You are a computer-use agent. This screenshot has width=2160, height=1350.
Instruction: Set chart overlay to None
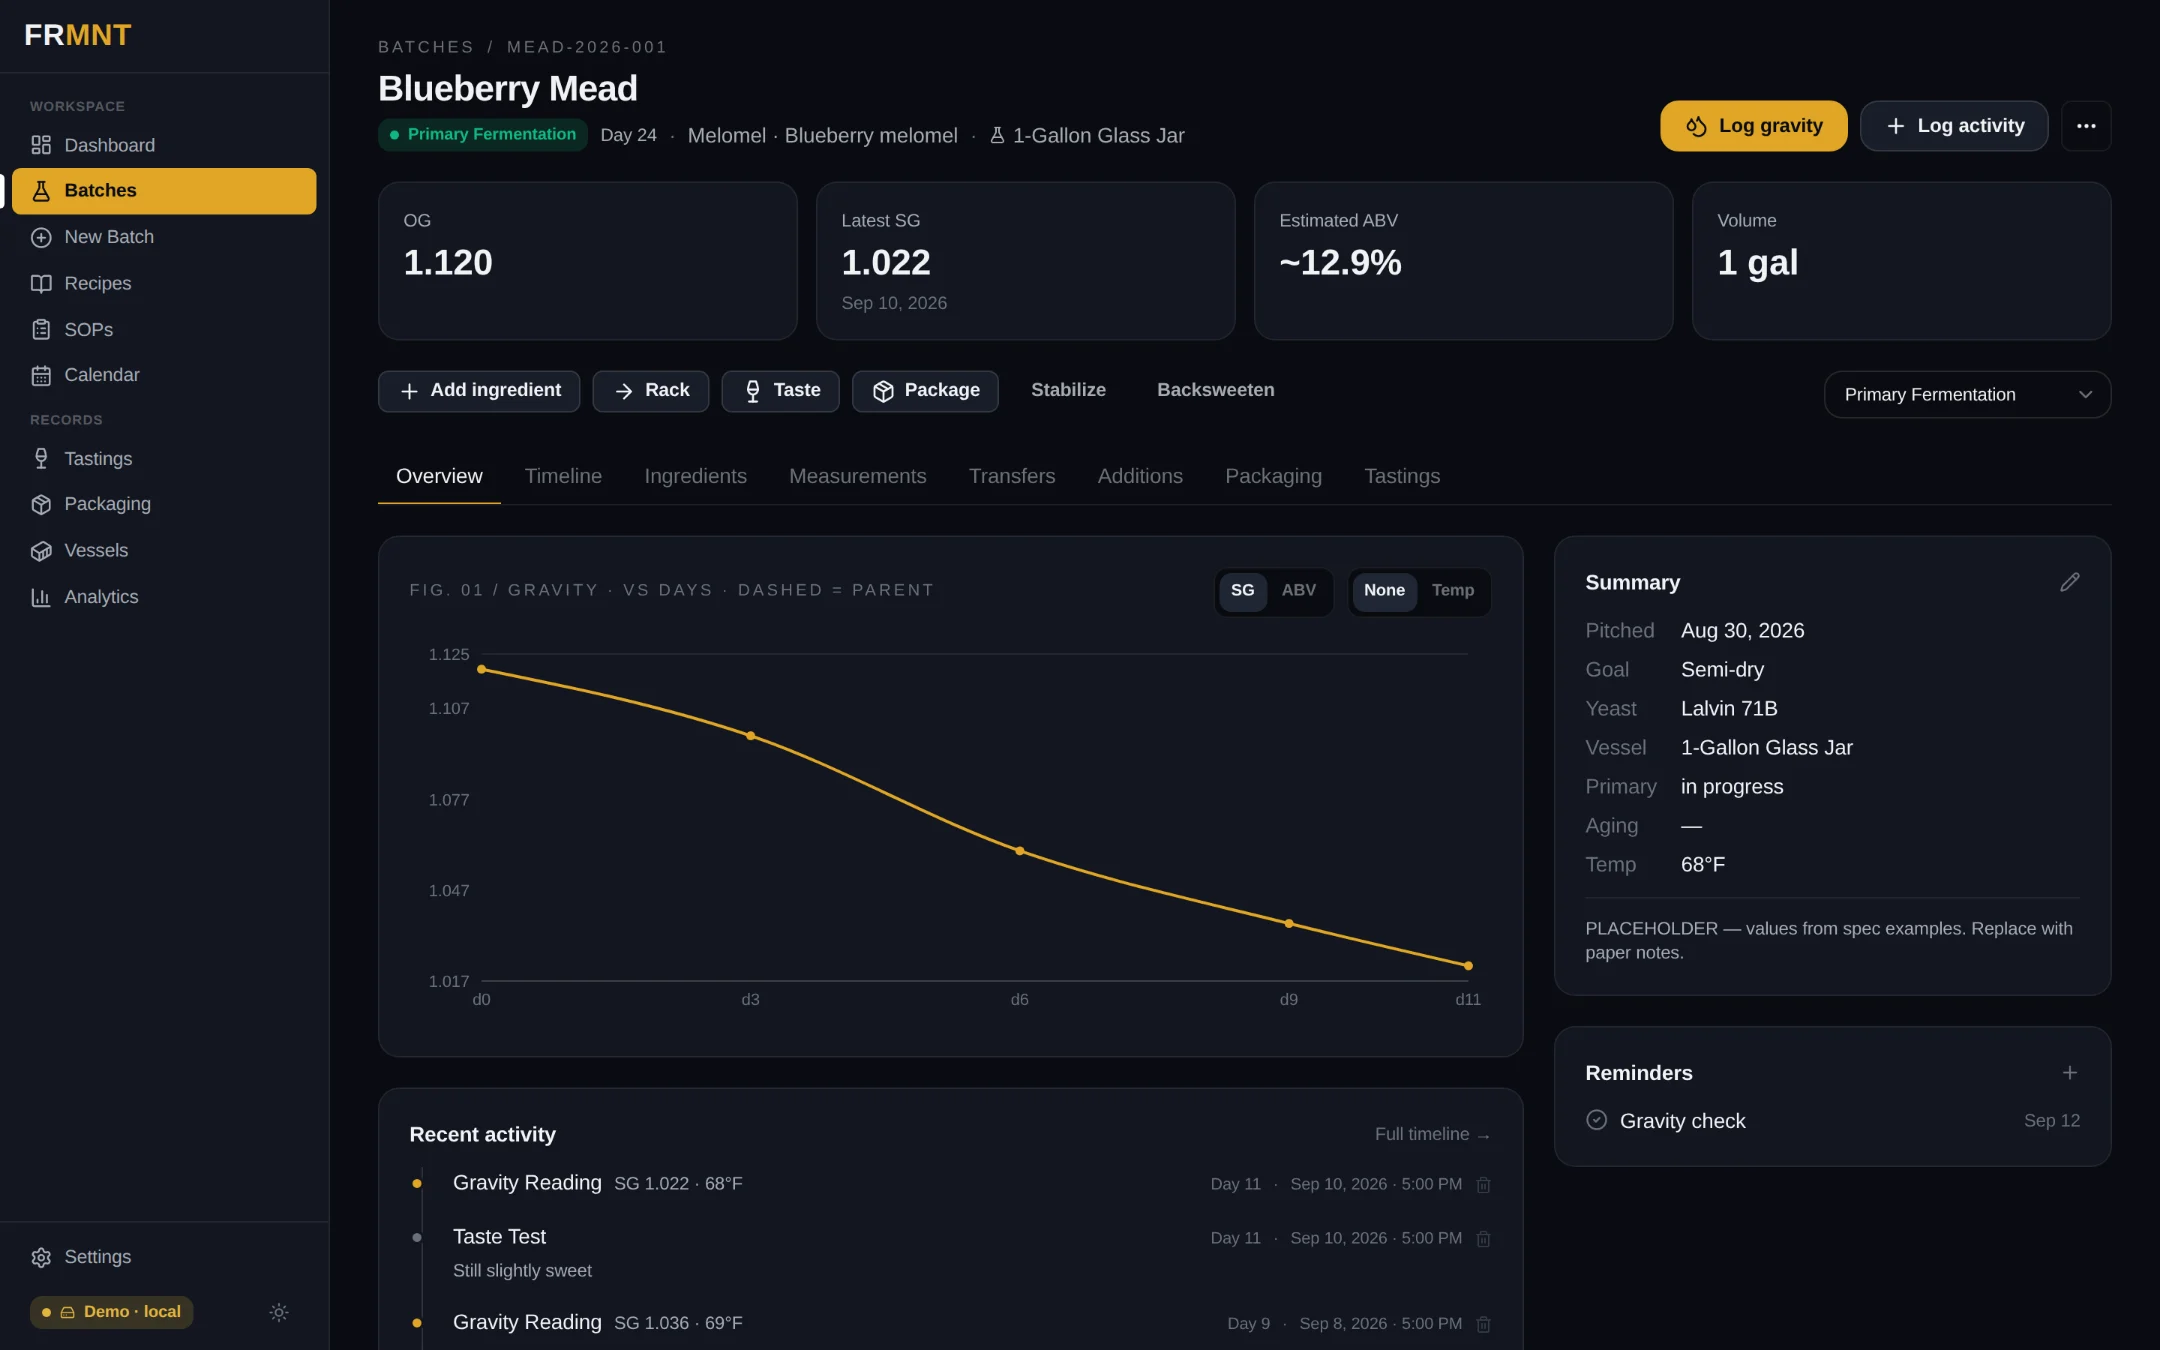pos(1384,591)
